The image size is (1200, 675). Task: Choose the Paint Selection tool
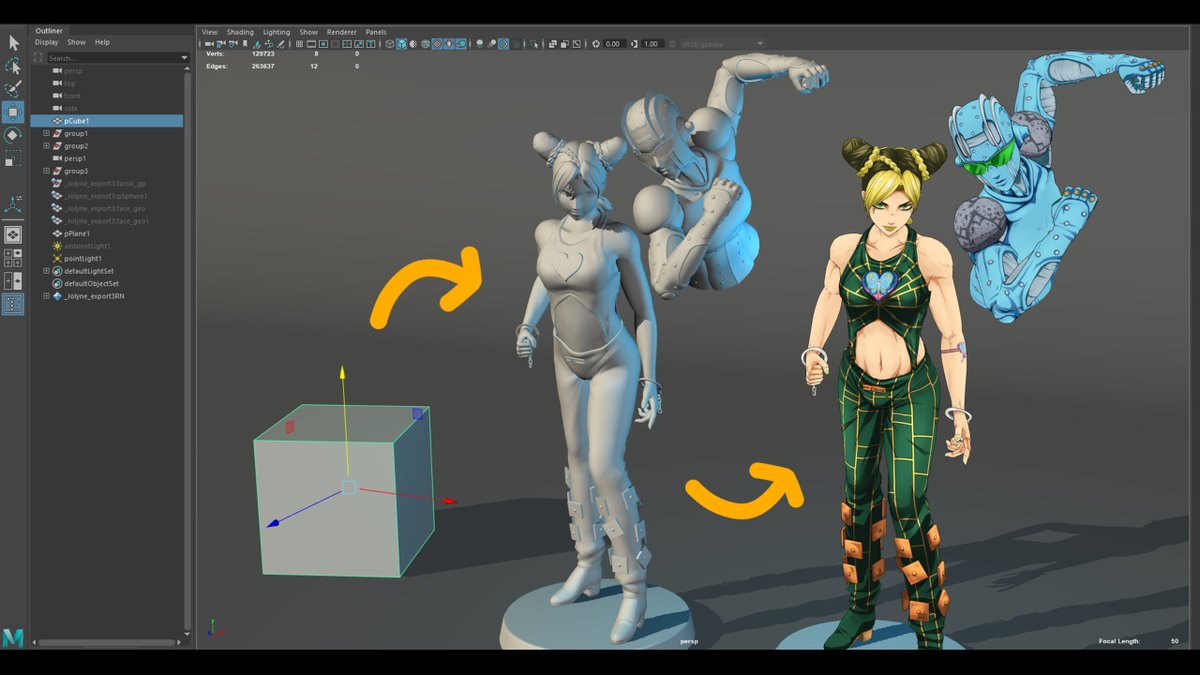coord(13,88)
